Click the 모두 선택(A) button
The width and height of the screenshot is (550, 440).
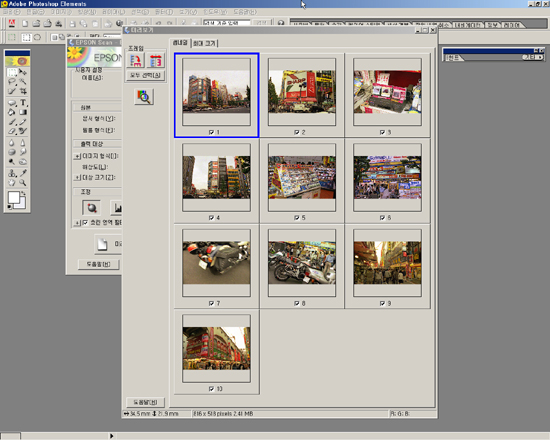click(x=145, y=75)
